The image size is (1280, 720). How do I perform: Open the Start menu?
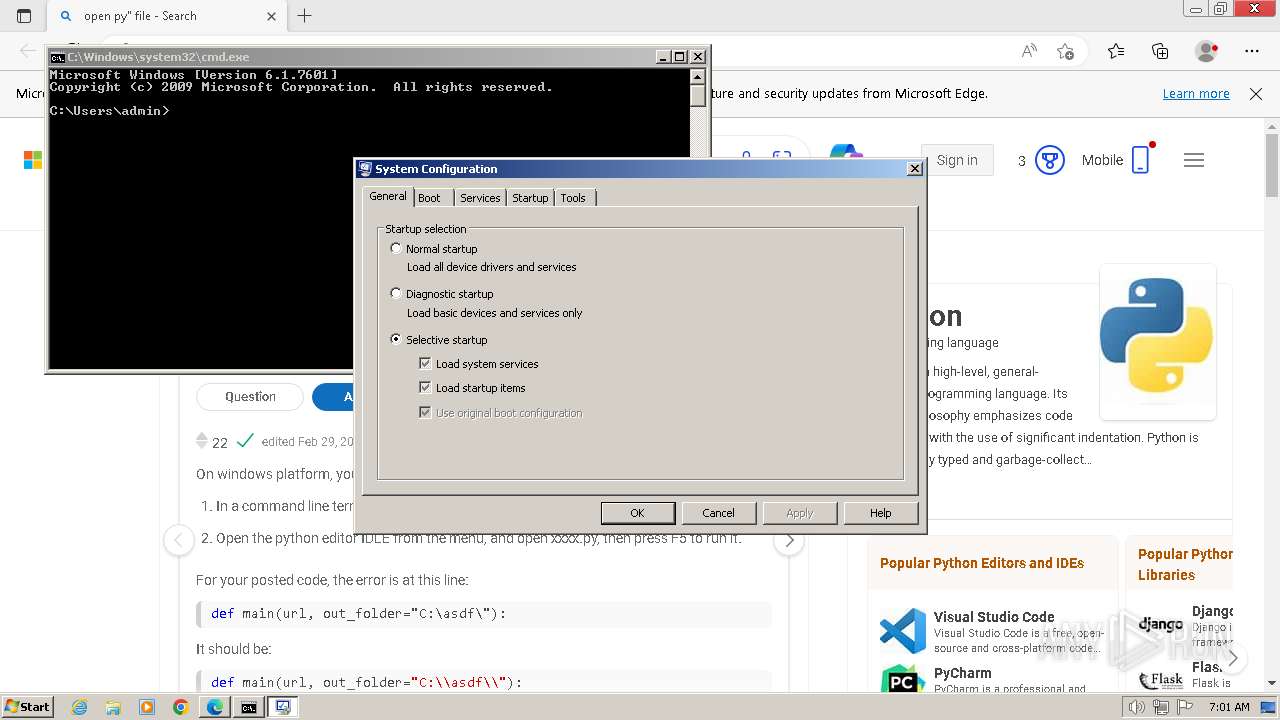click(28, 707)
